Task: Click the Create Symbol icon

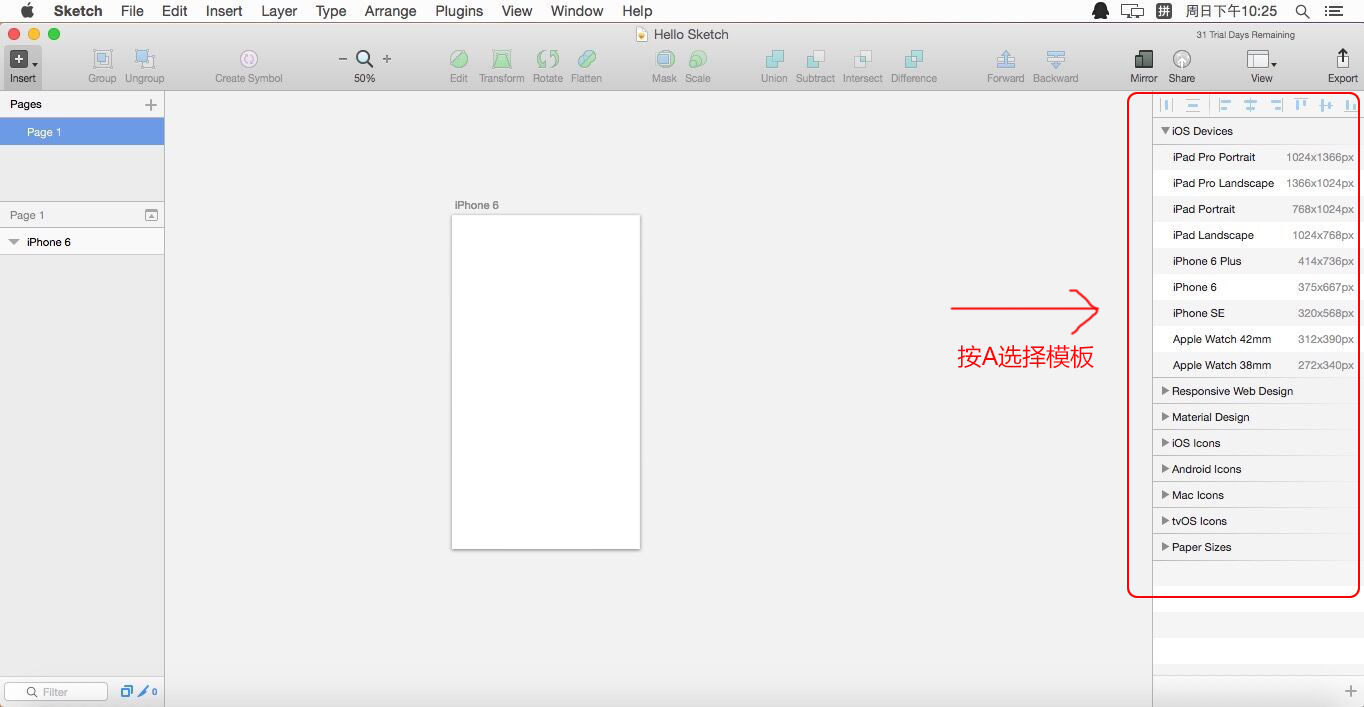Action: [249, 60]
